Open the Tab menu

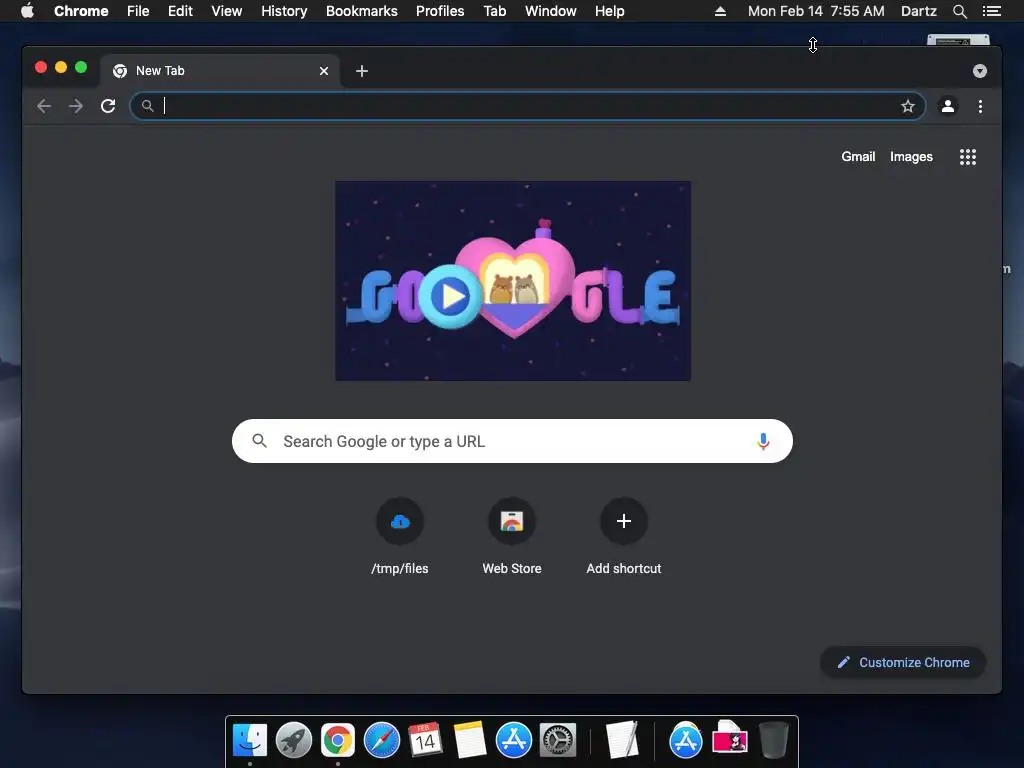click(x=495, y=11)
